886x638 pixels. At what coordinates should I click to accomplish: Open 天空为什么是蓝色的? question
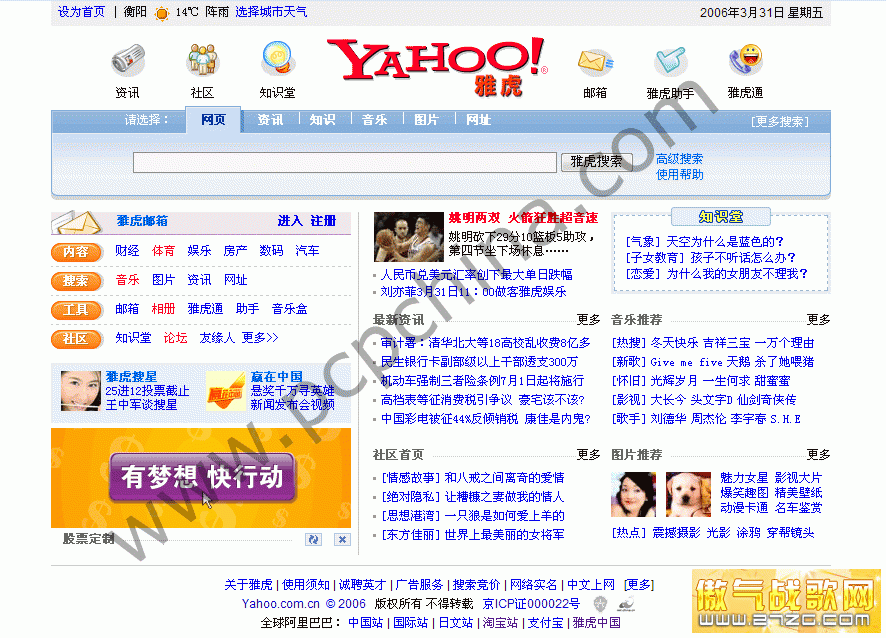pyautogui.click(x=724, y=242)
